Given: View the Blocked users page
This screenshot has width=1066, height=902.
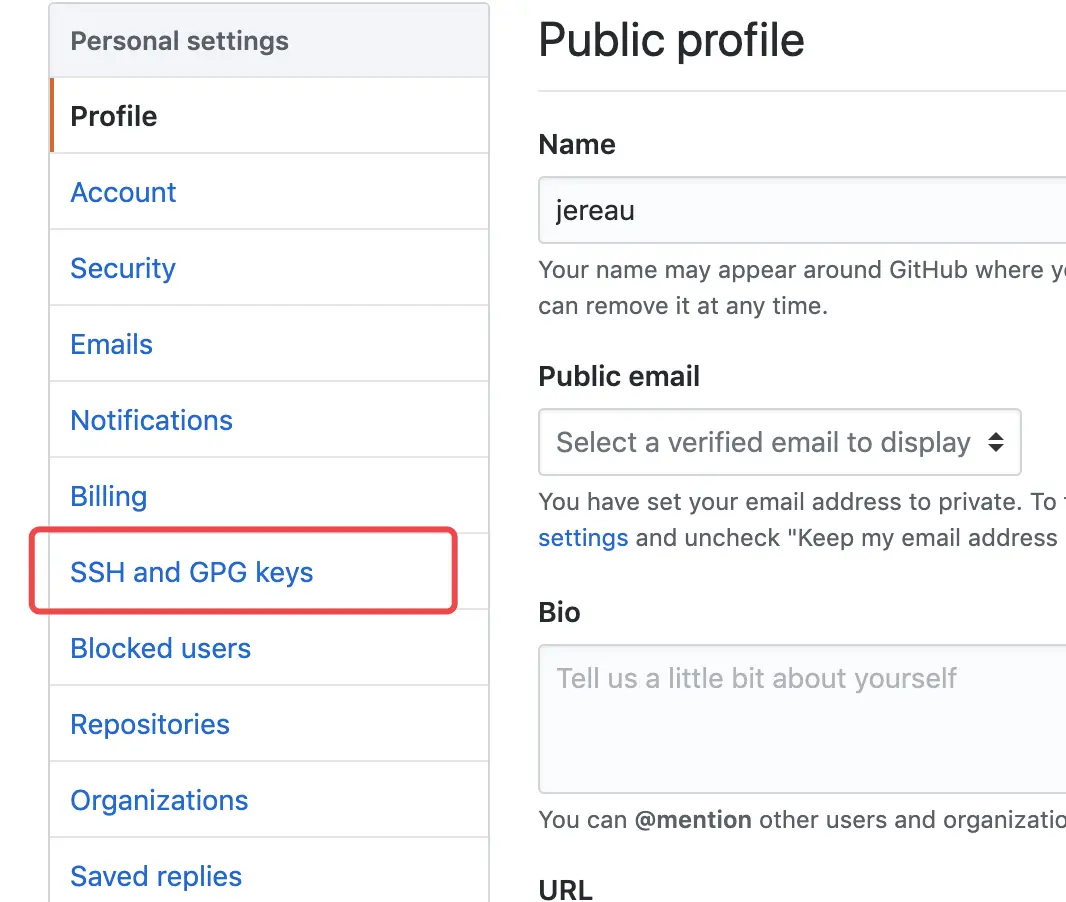Looking at the screenshot, I should pyautogui.click(x=160, y=648).
